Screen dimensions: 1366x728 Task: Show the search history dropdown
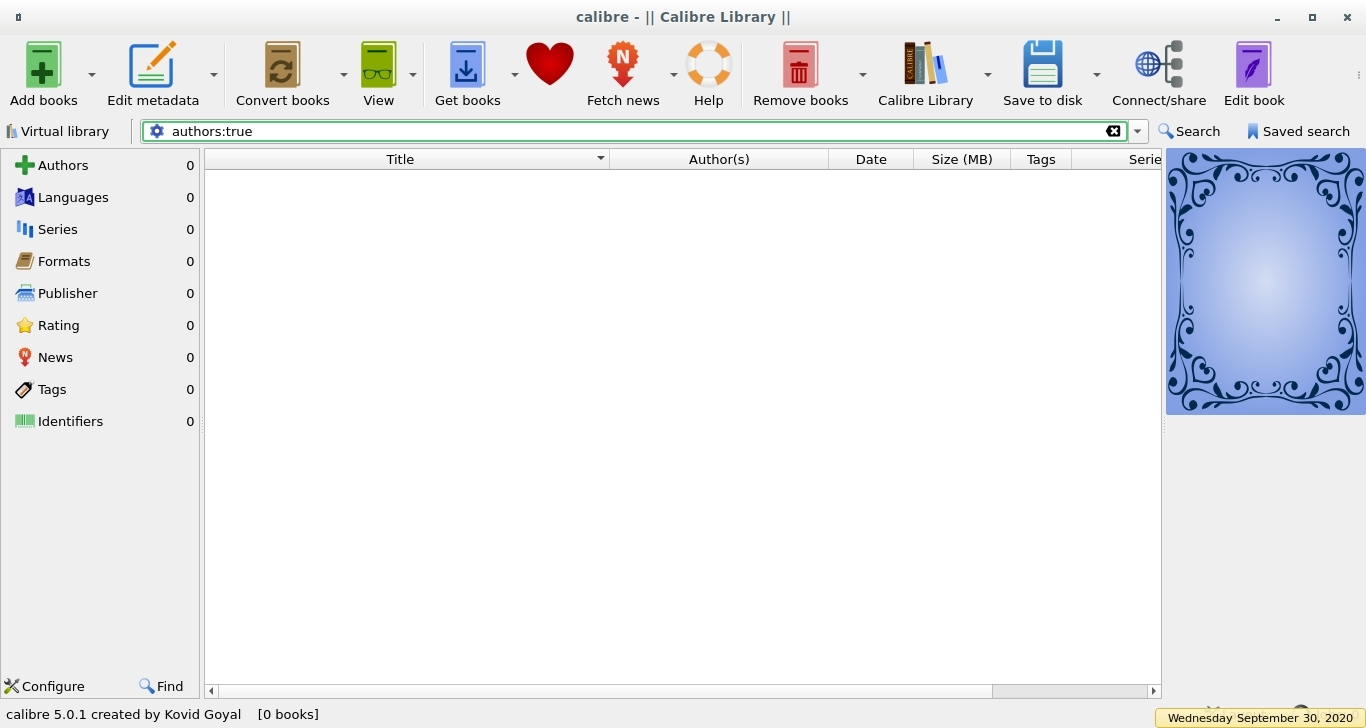coord(1138,131)
